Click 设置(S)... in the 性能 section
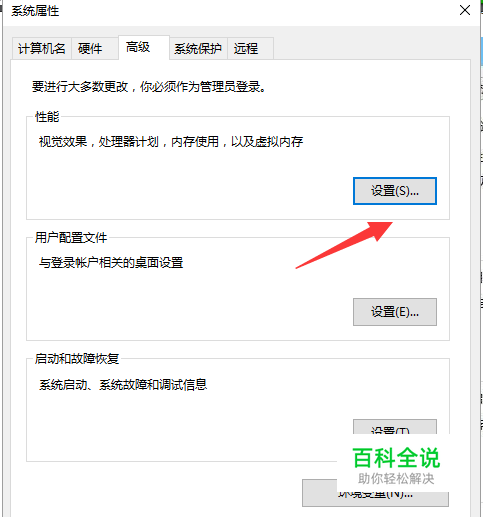The height and width of the screenshot is (517, 483). pos(395,191)
